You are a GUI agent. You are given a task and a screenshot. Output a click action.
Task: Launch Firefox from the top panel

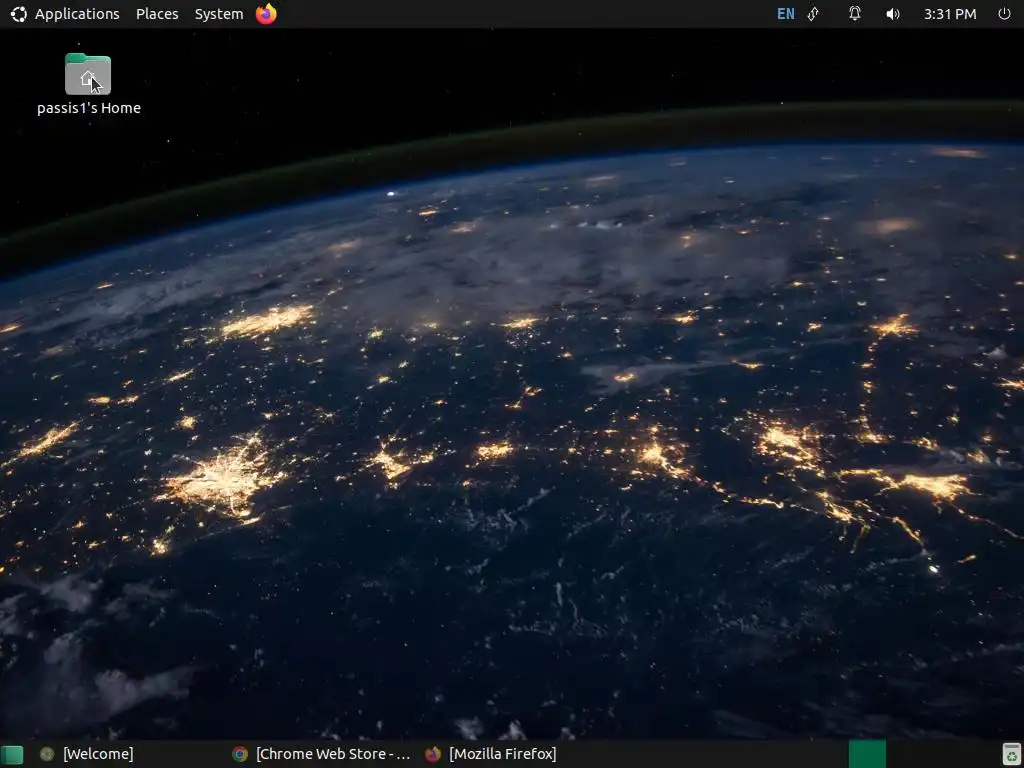(266, 14)
